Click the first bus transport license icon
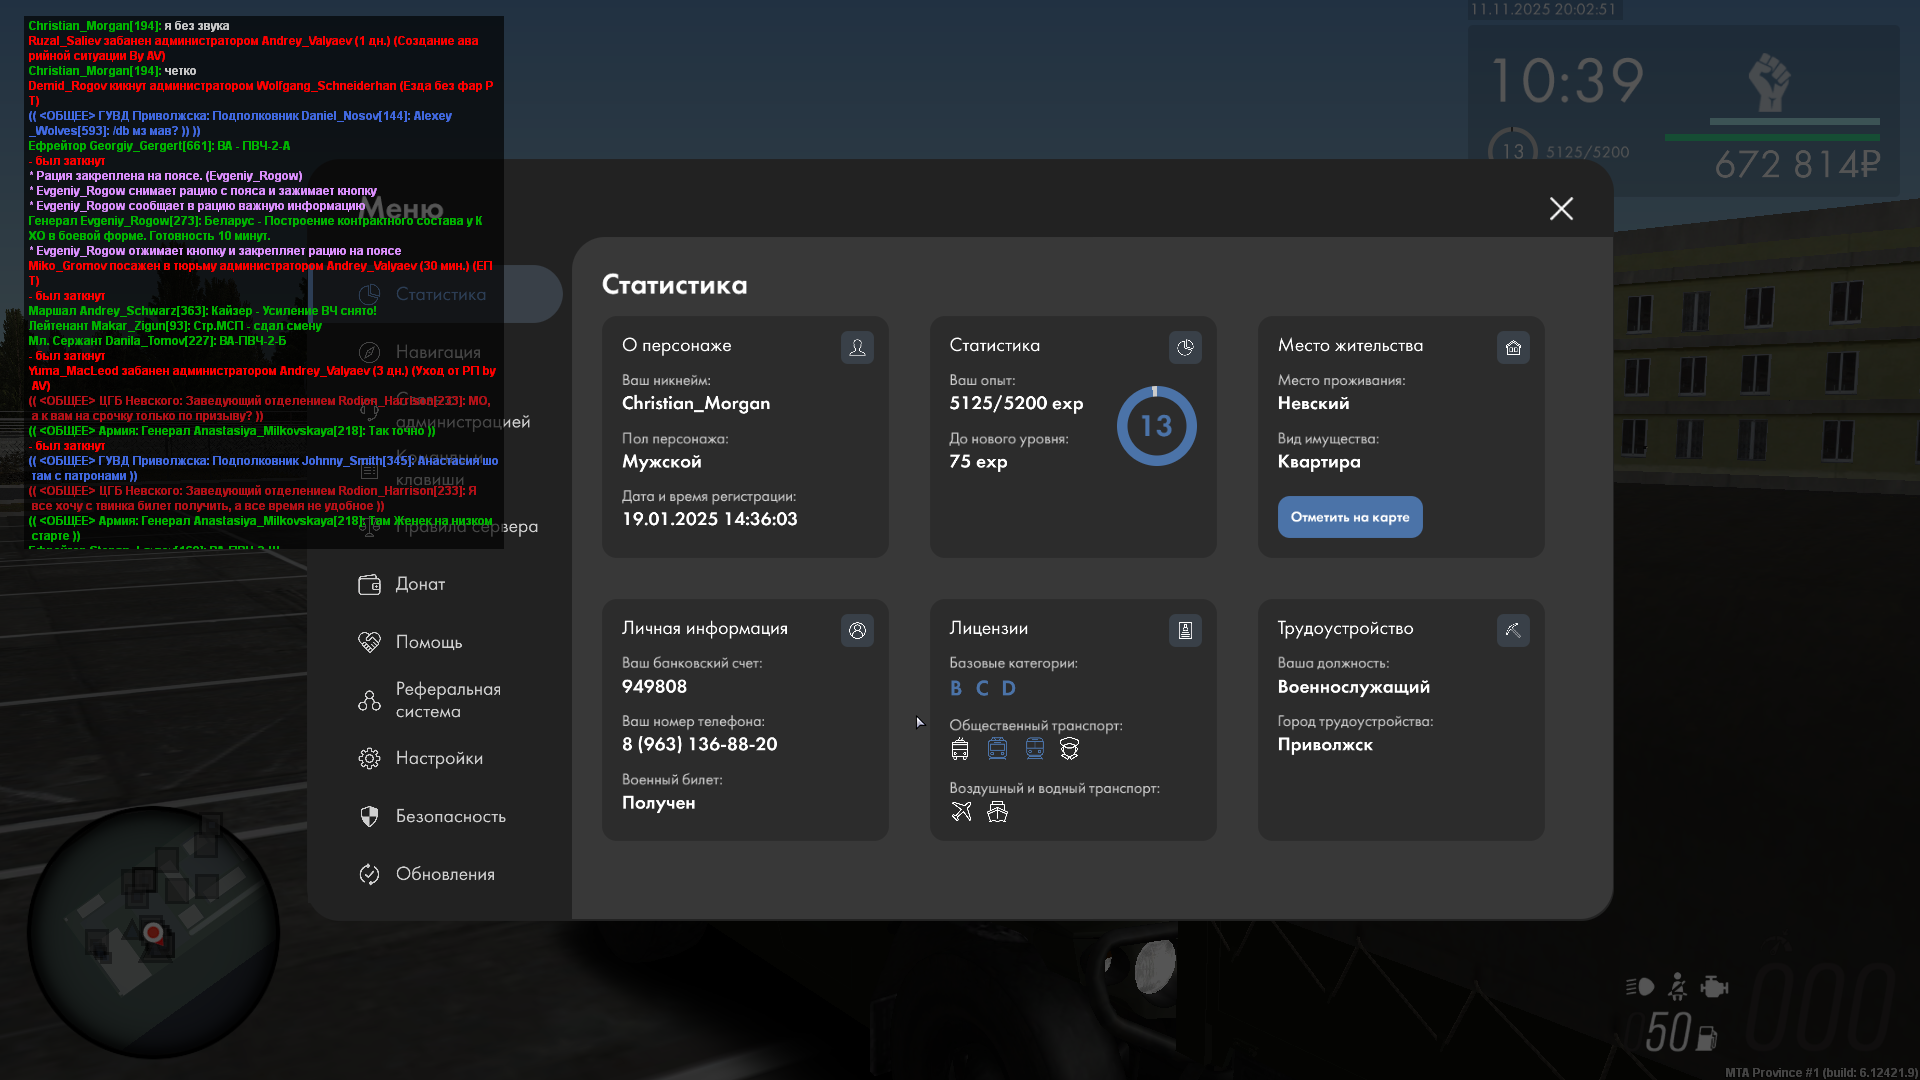Screen dimensions: 1920x1080 point(960,748)
